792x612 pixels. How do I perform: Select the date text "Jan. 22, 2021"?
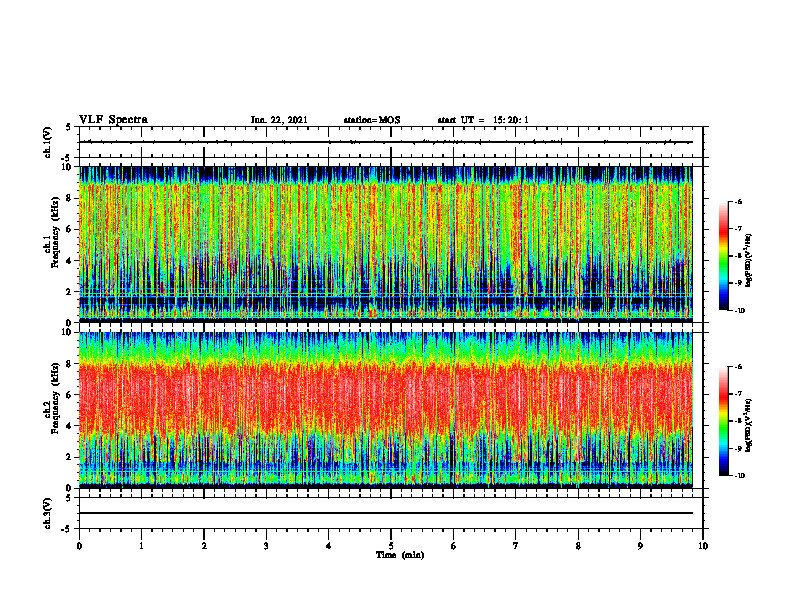[x=279, y=120]
